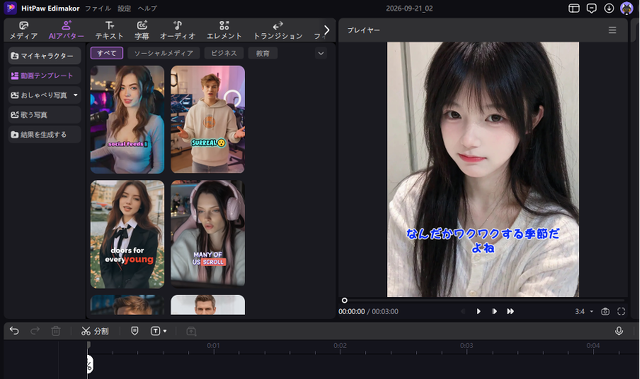Select the ソーシャルメディア filter chip
Screen dimensions: 640x379
[x=164, y=53]
